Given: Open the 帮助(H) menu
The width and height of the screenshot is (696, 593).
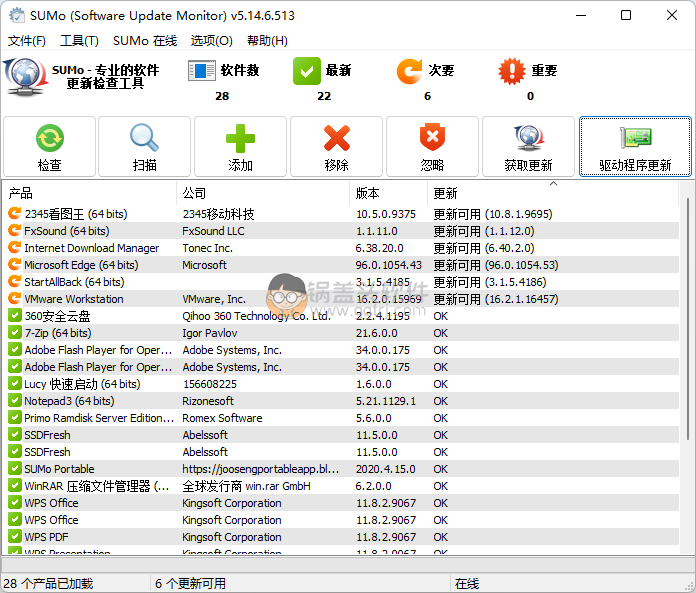Looking at the screenshot, I should [x=267, y=41].
